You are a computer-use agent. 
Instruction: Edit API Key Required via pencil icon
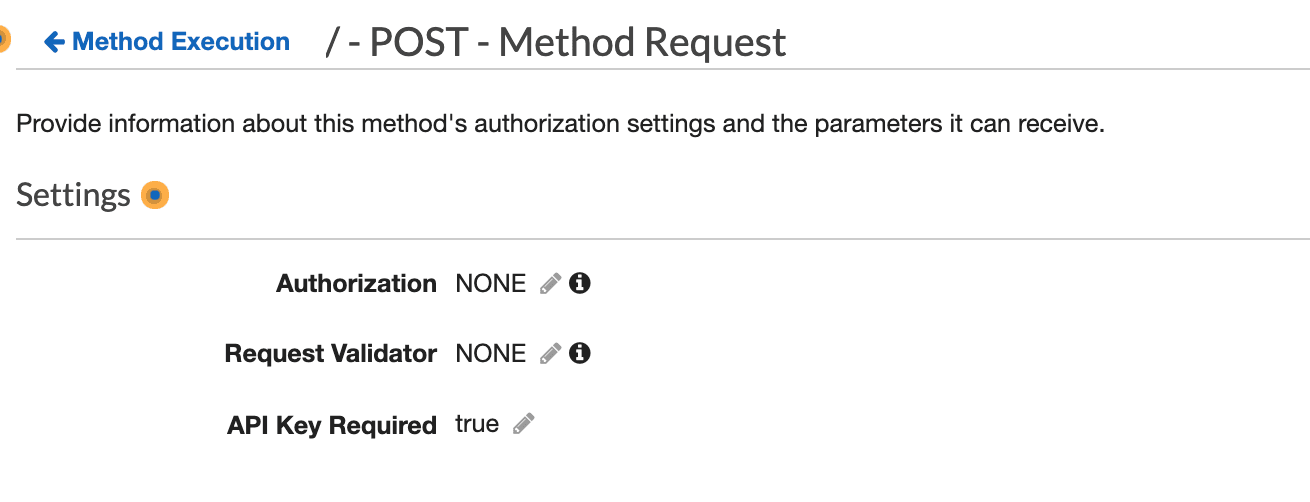523,425
